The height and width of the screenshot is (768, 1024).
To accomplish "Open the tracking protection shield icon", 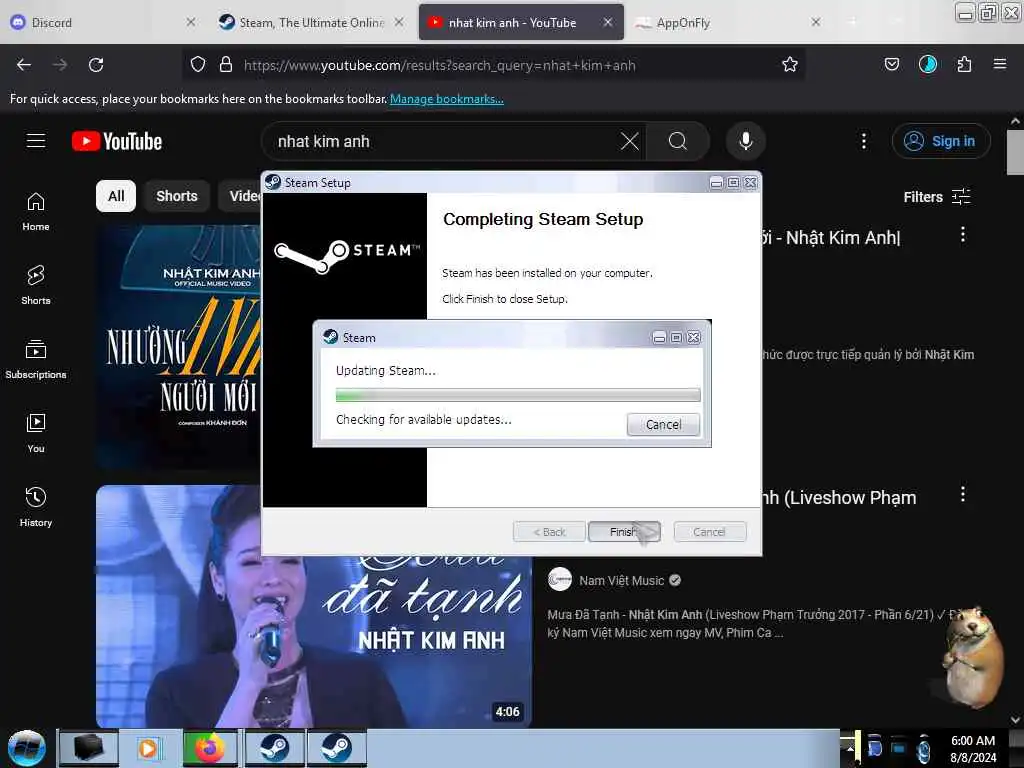I will click(198, 65).
